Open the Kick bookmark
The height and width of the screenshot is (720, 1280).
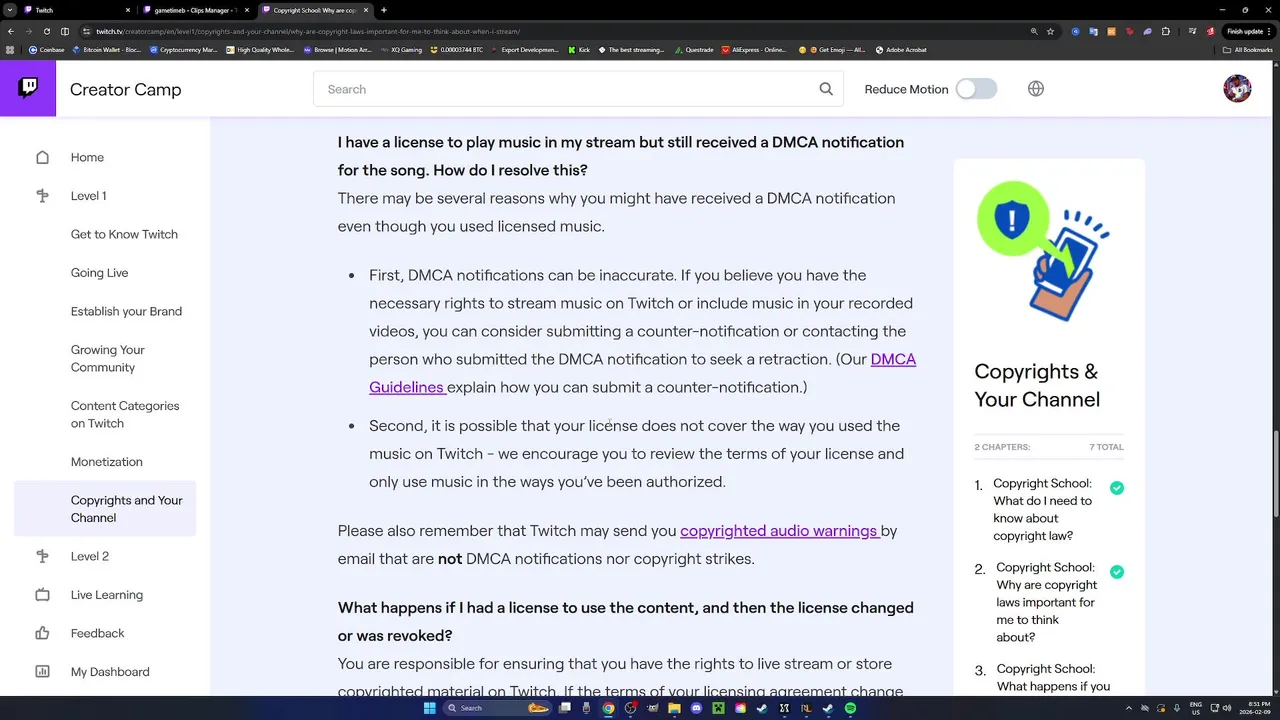pos(579,49)
